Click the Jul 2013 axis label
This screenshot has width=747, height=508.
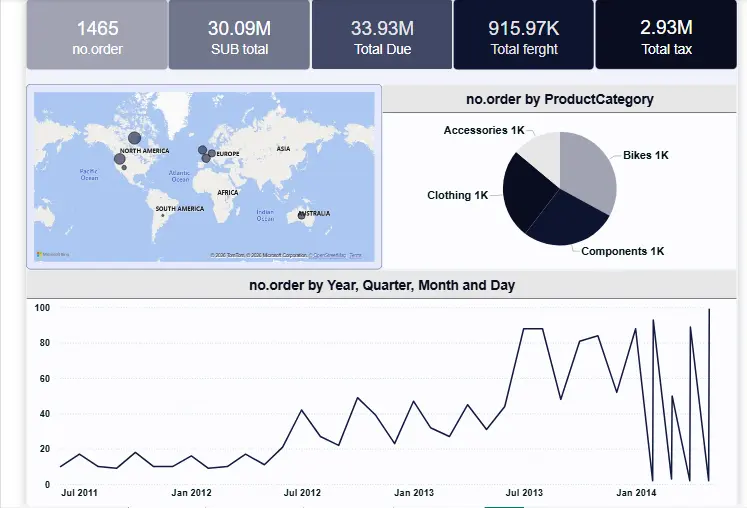(524, 493)
